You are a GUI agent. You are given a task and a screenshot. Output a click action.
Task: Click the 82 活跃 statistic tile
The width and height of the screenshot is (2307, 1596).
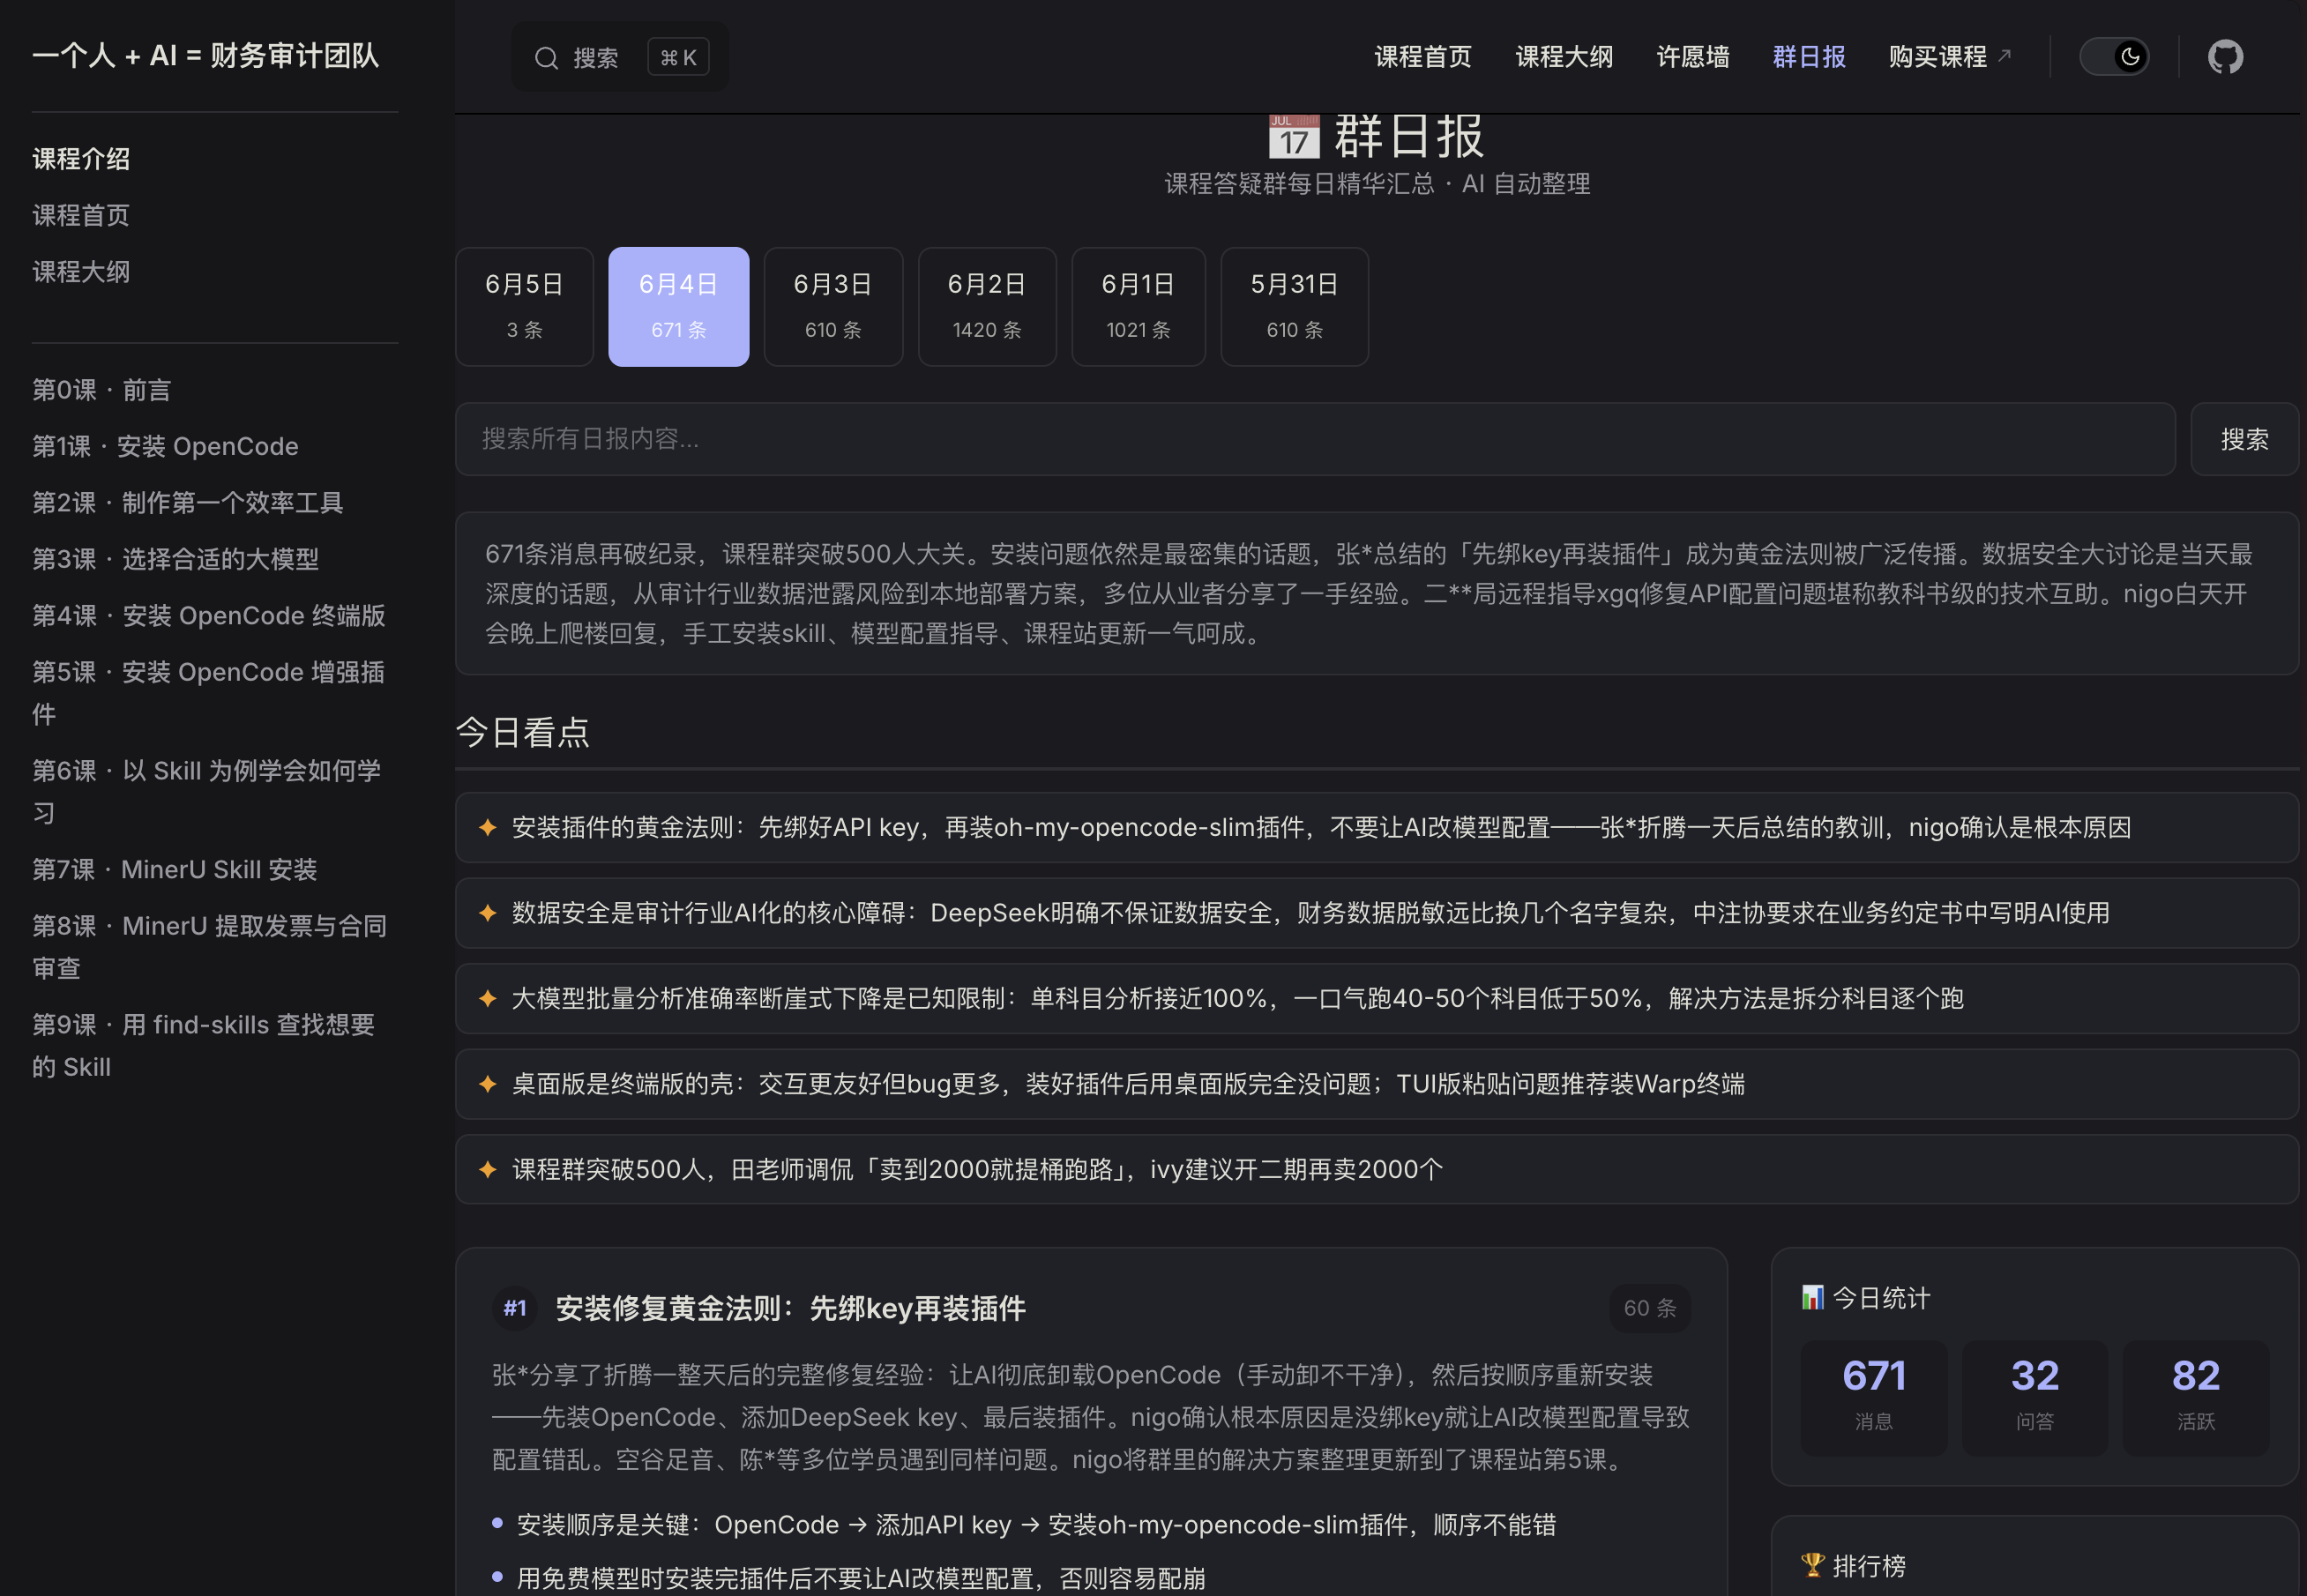[2195, 1397]
